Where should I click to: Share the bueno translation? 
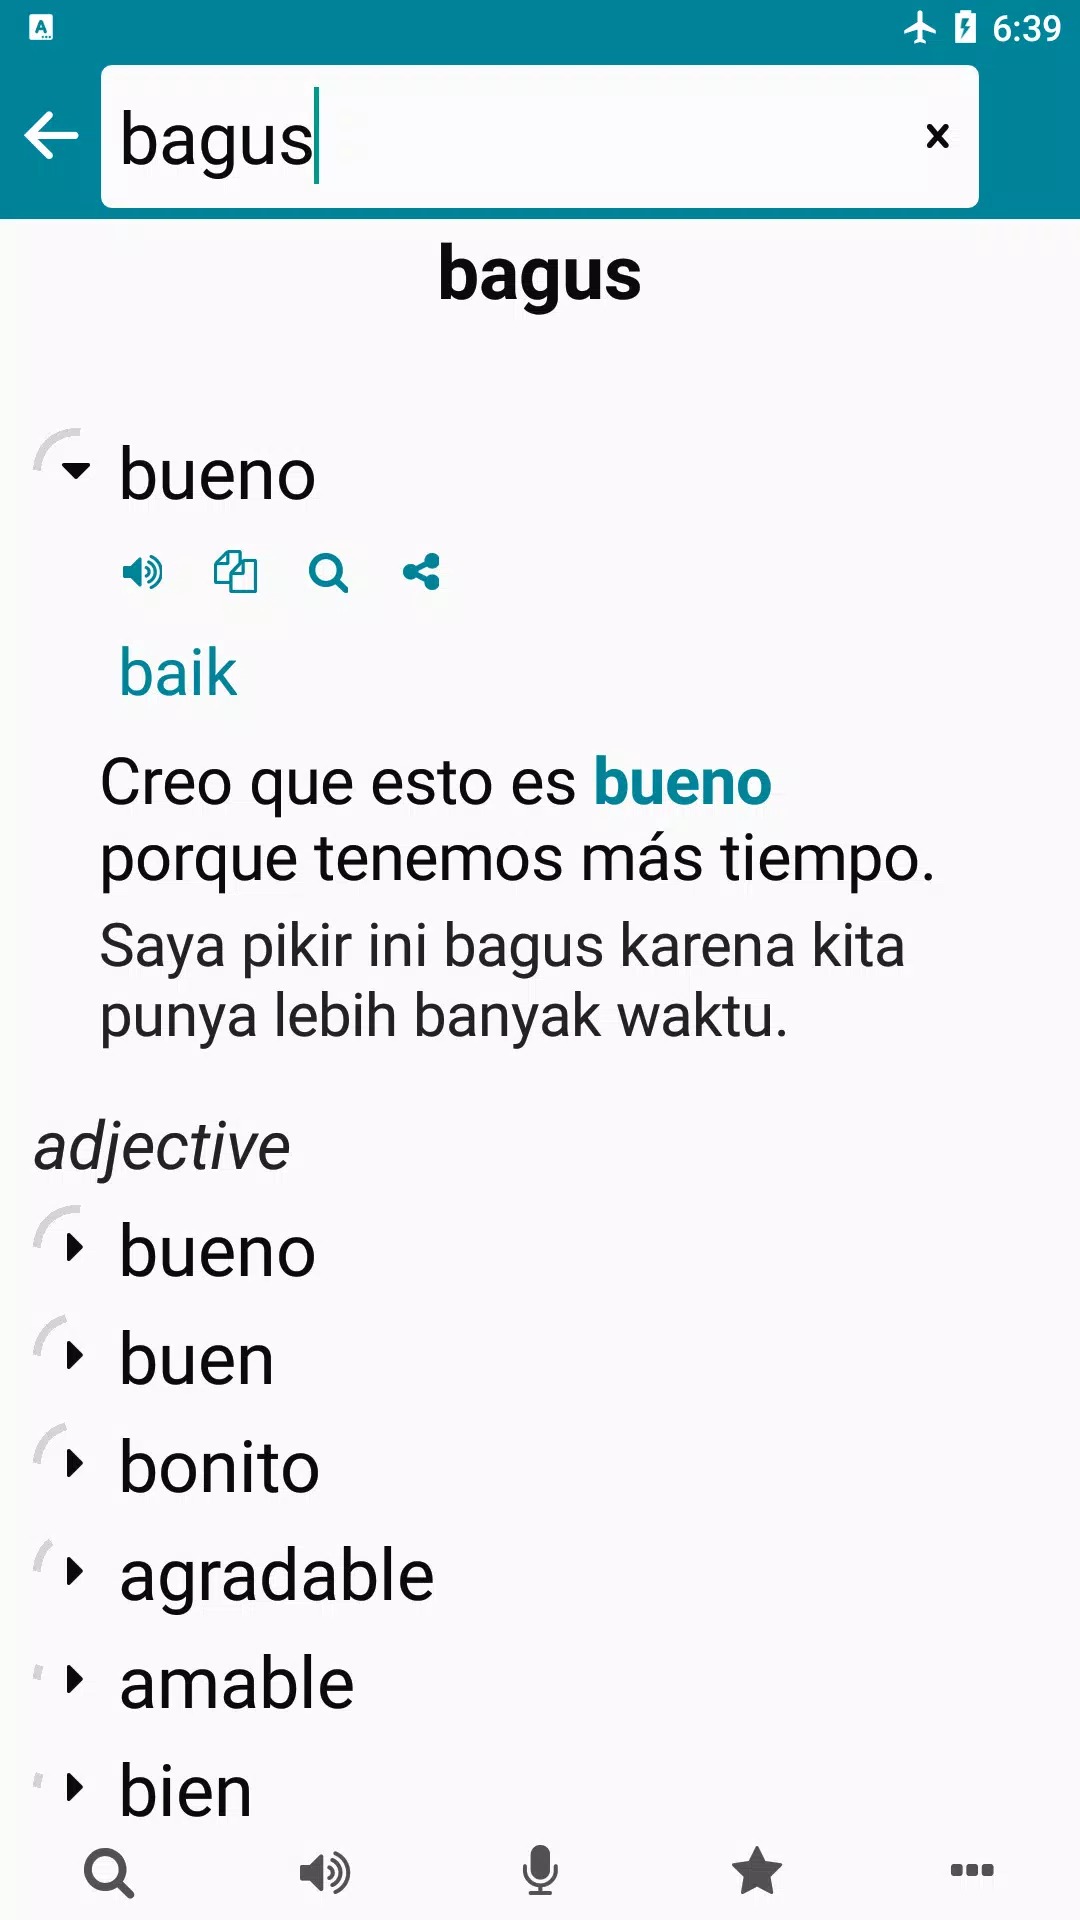click(421, 573)
